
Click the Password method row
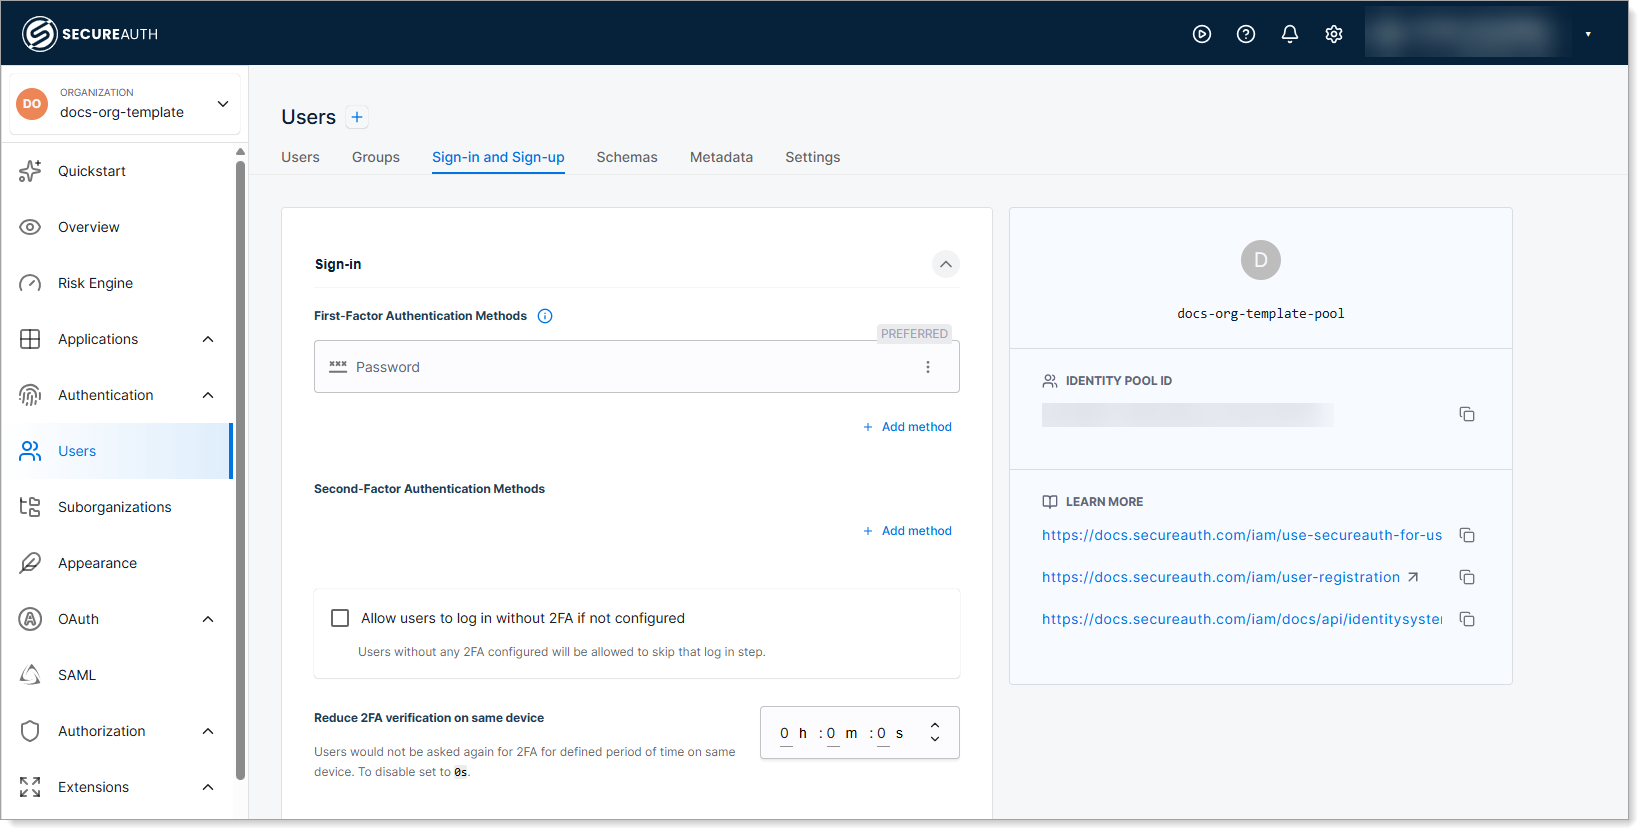tap(637, 367)
